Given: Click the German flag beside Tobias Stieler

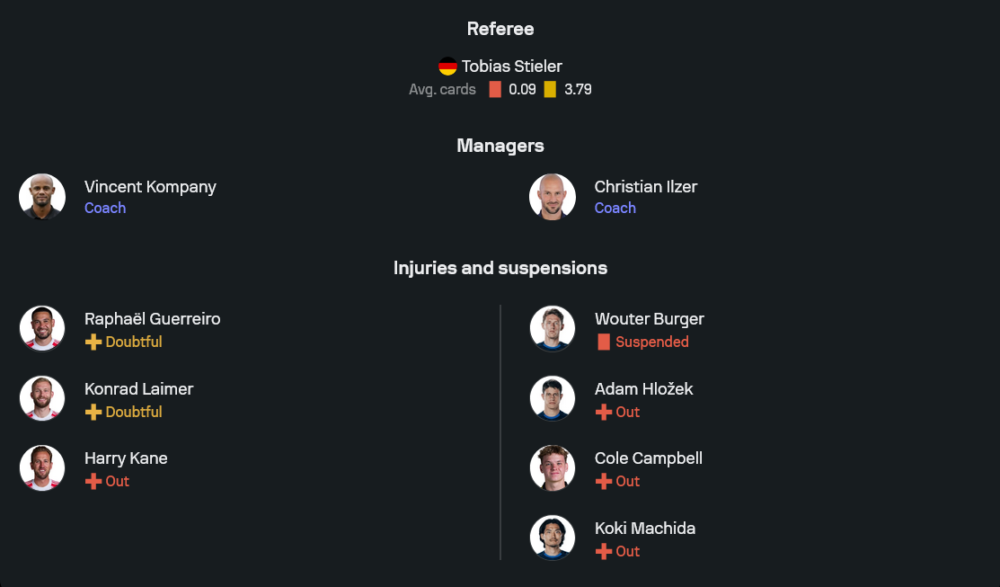Looking at the screenshot, I should pos(448,67).
